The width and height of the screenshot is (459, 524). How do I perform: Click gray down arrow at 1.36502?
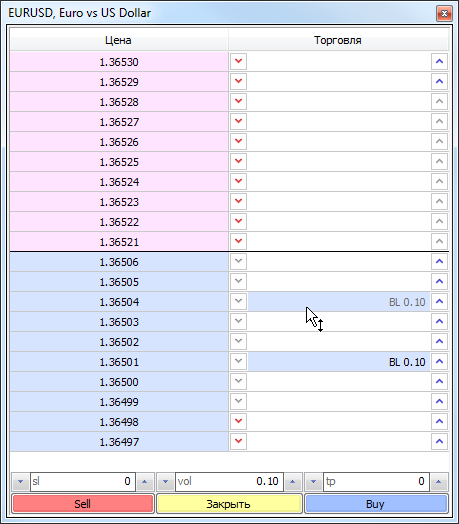(238, 341)
